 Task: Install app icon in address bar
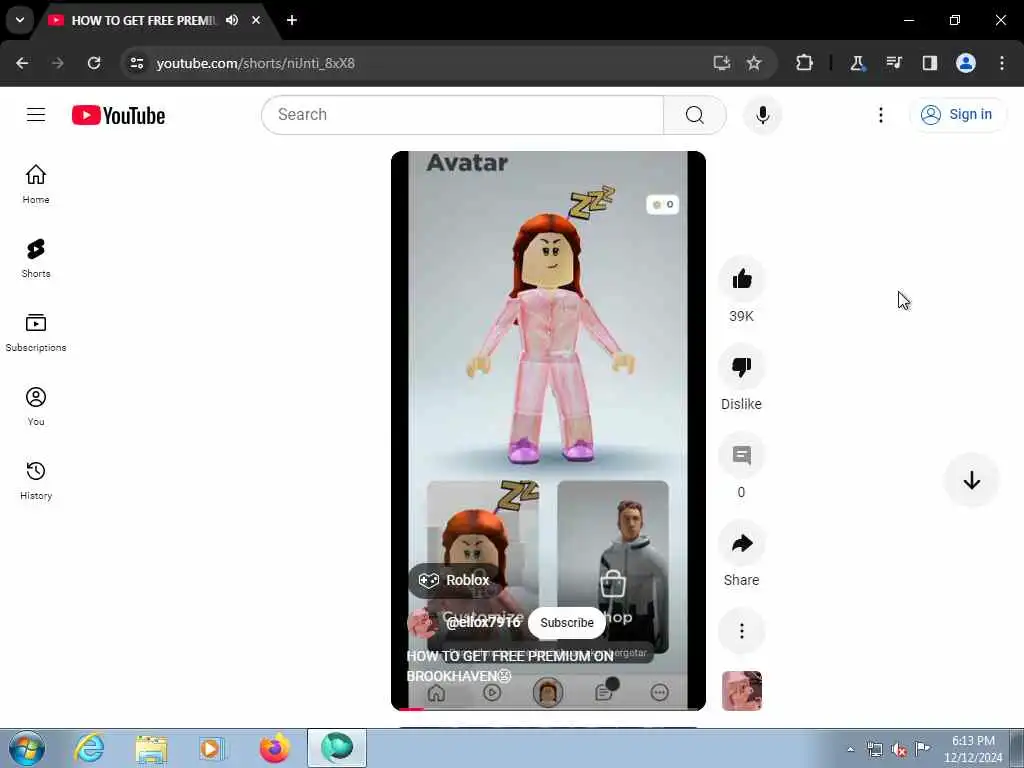coord(721,63)
